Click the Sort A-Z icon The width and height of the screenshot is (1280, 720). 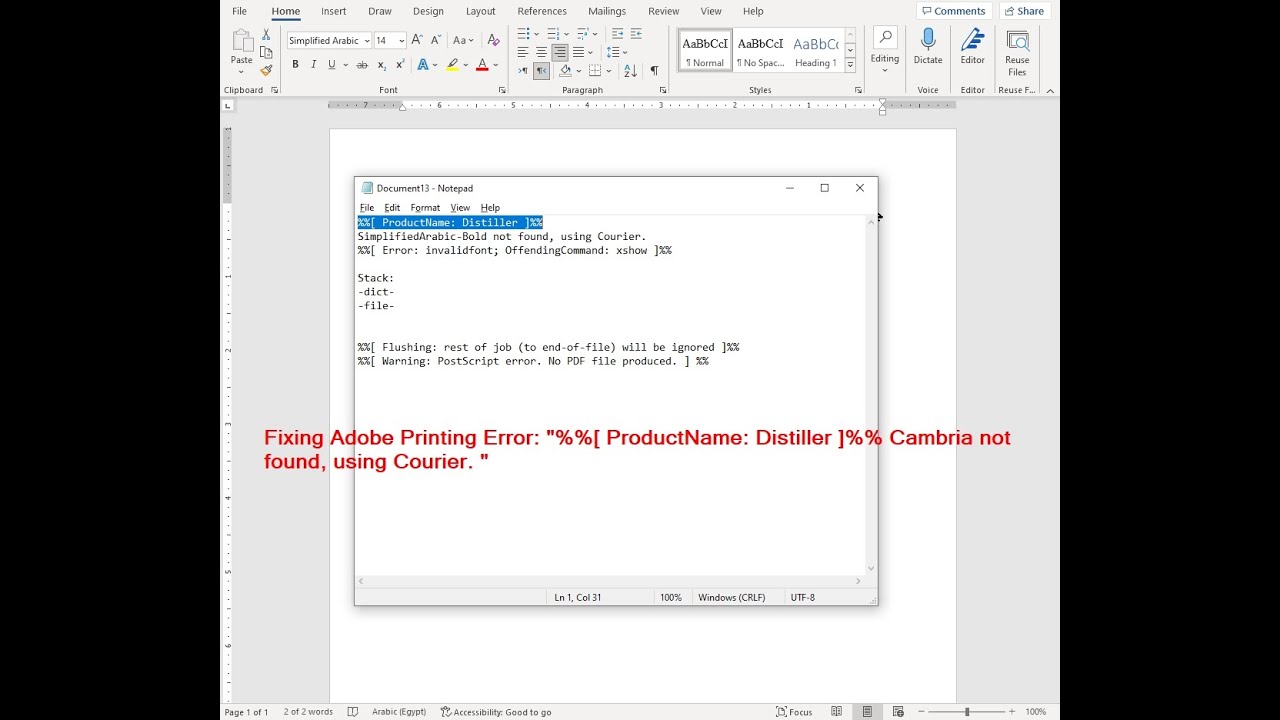coord(630,71)
